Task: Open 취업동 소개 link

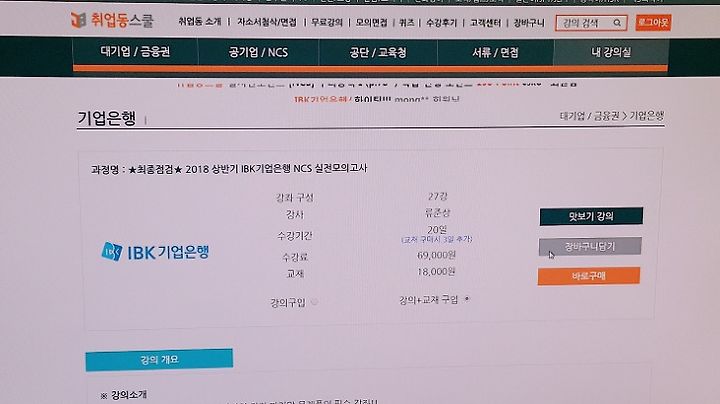Action: click(x=200, y=22)
